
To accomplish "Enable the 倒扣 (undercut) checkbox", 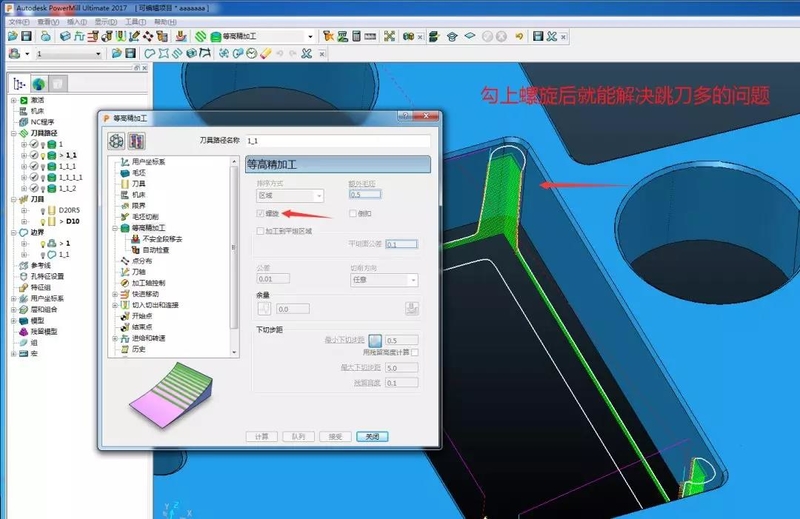I will point(353,214).
